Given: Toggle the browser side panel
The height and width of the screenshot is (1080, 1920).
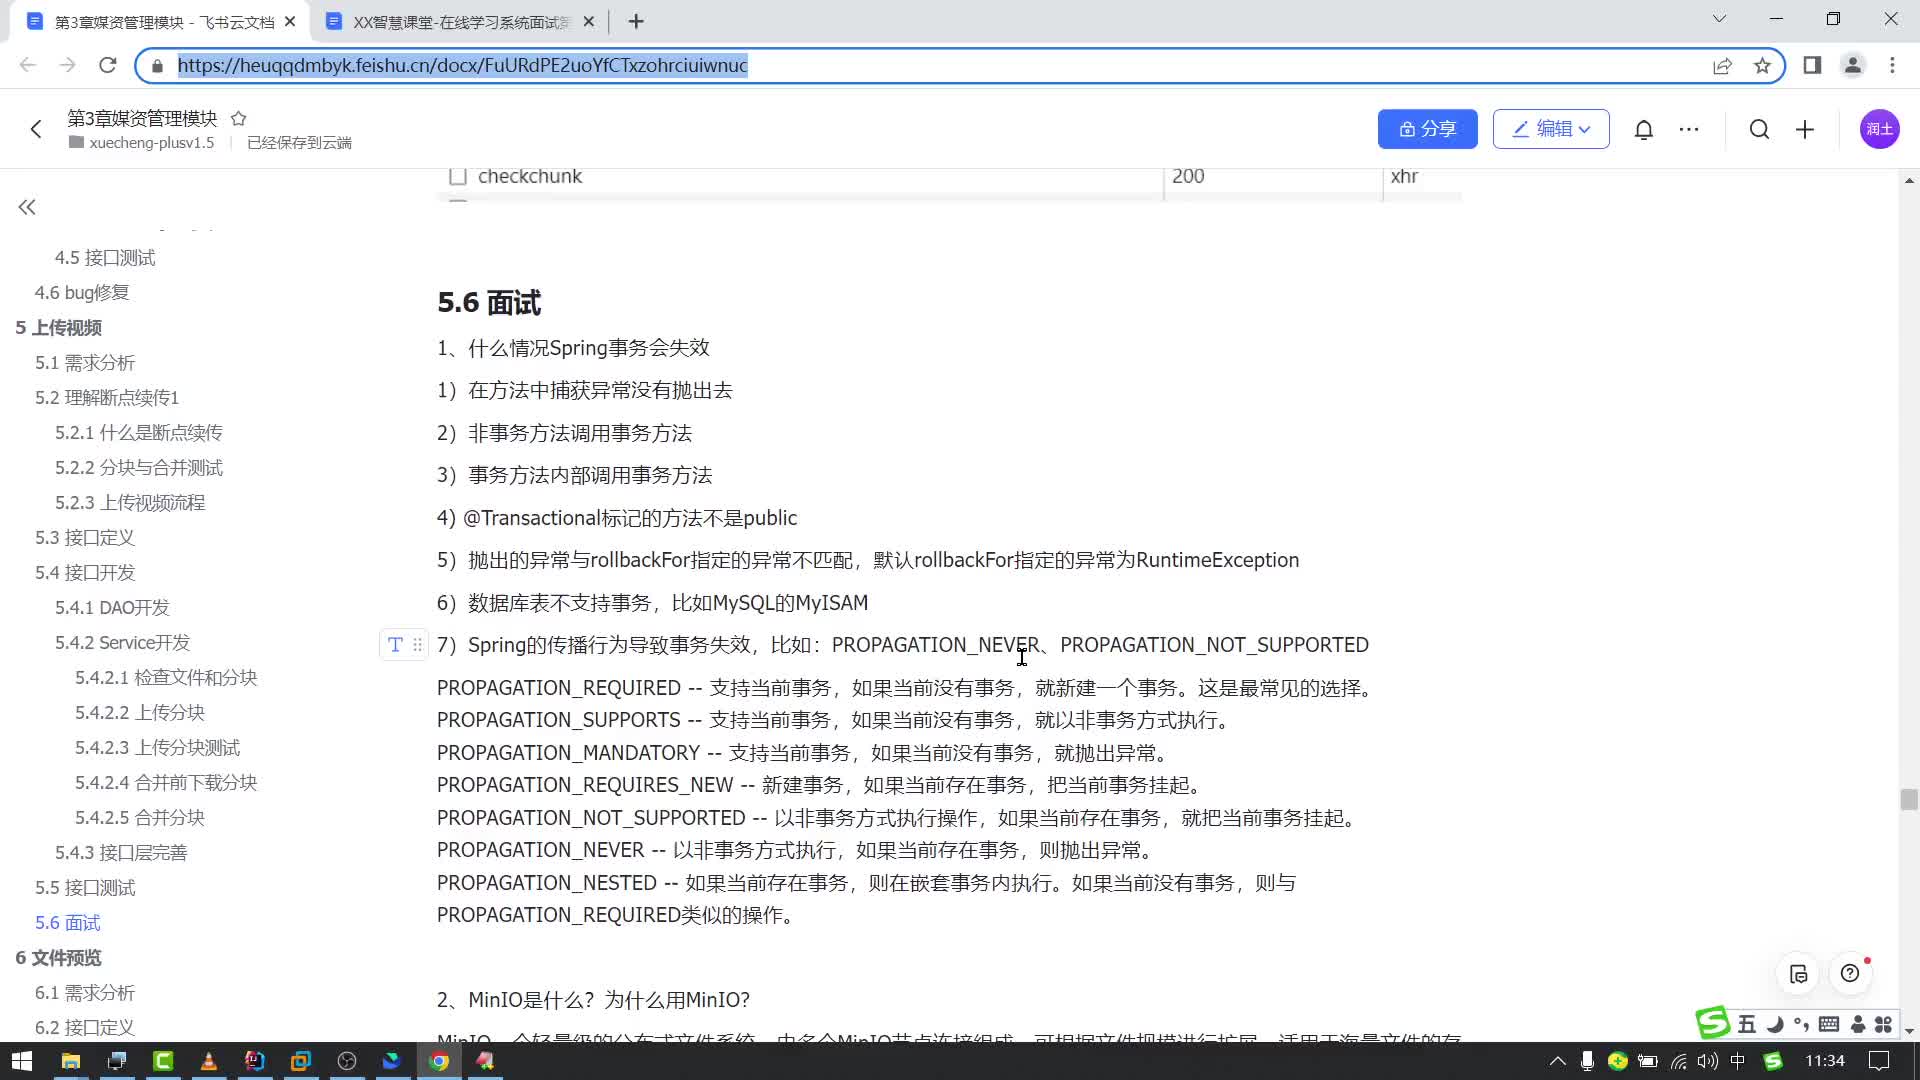Looking at the screenshot, I should coord(1812,65).
